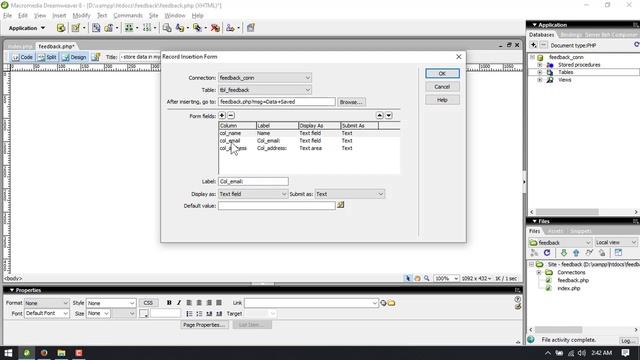Click the Point to File icon next to the Link field

383,303
